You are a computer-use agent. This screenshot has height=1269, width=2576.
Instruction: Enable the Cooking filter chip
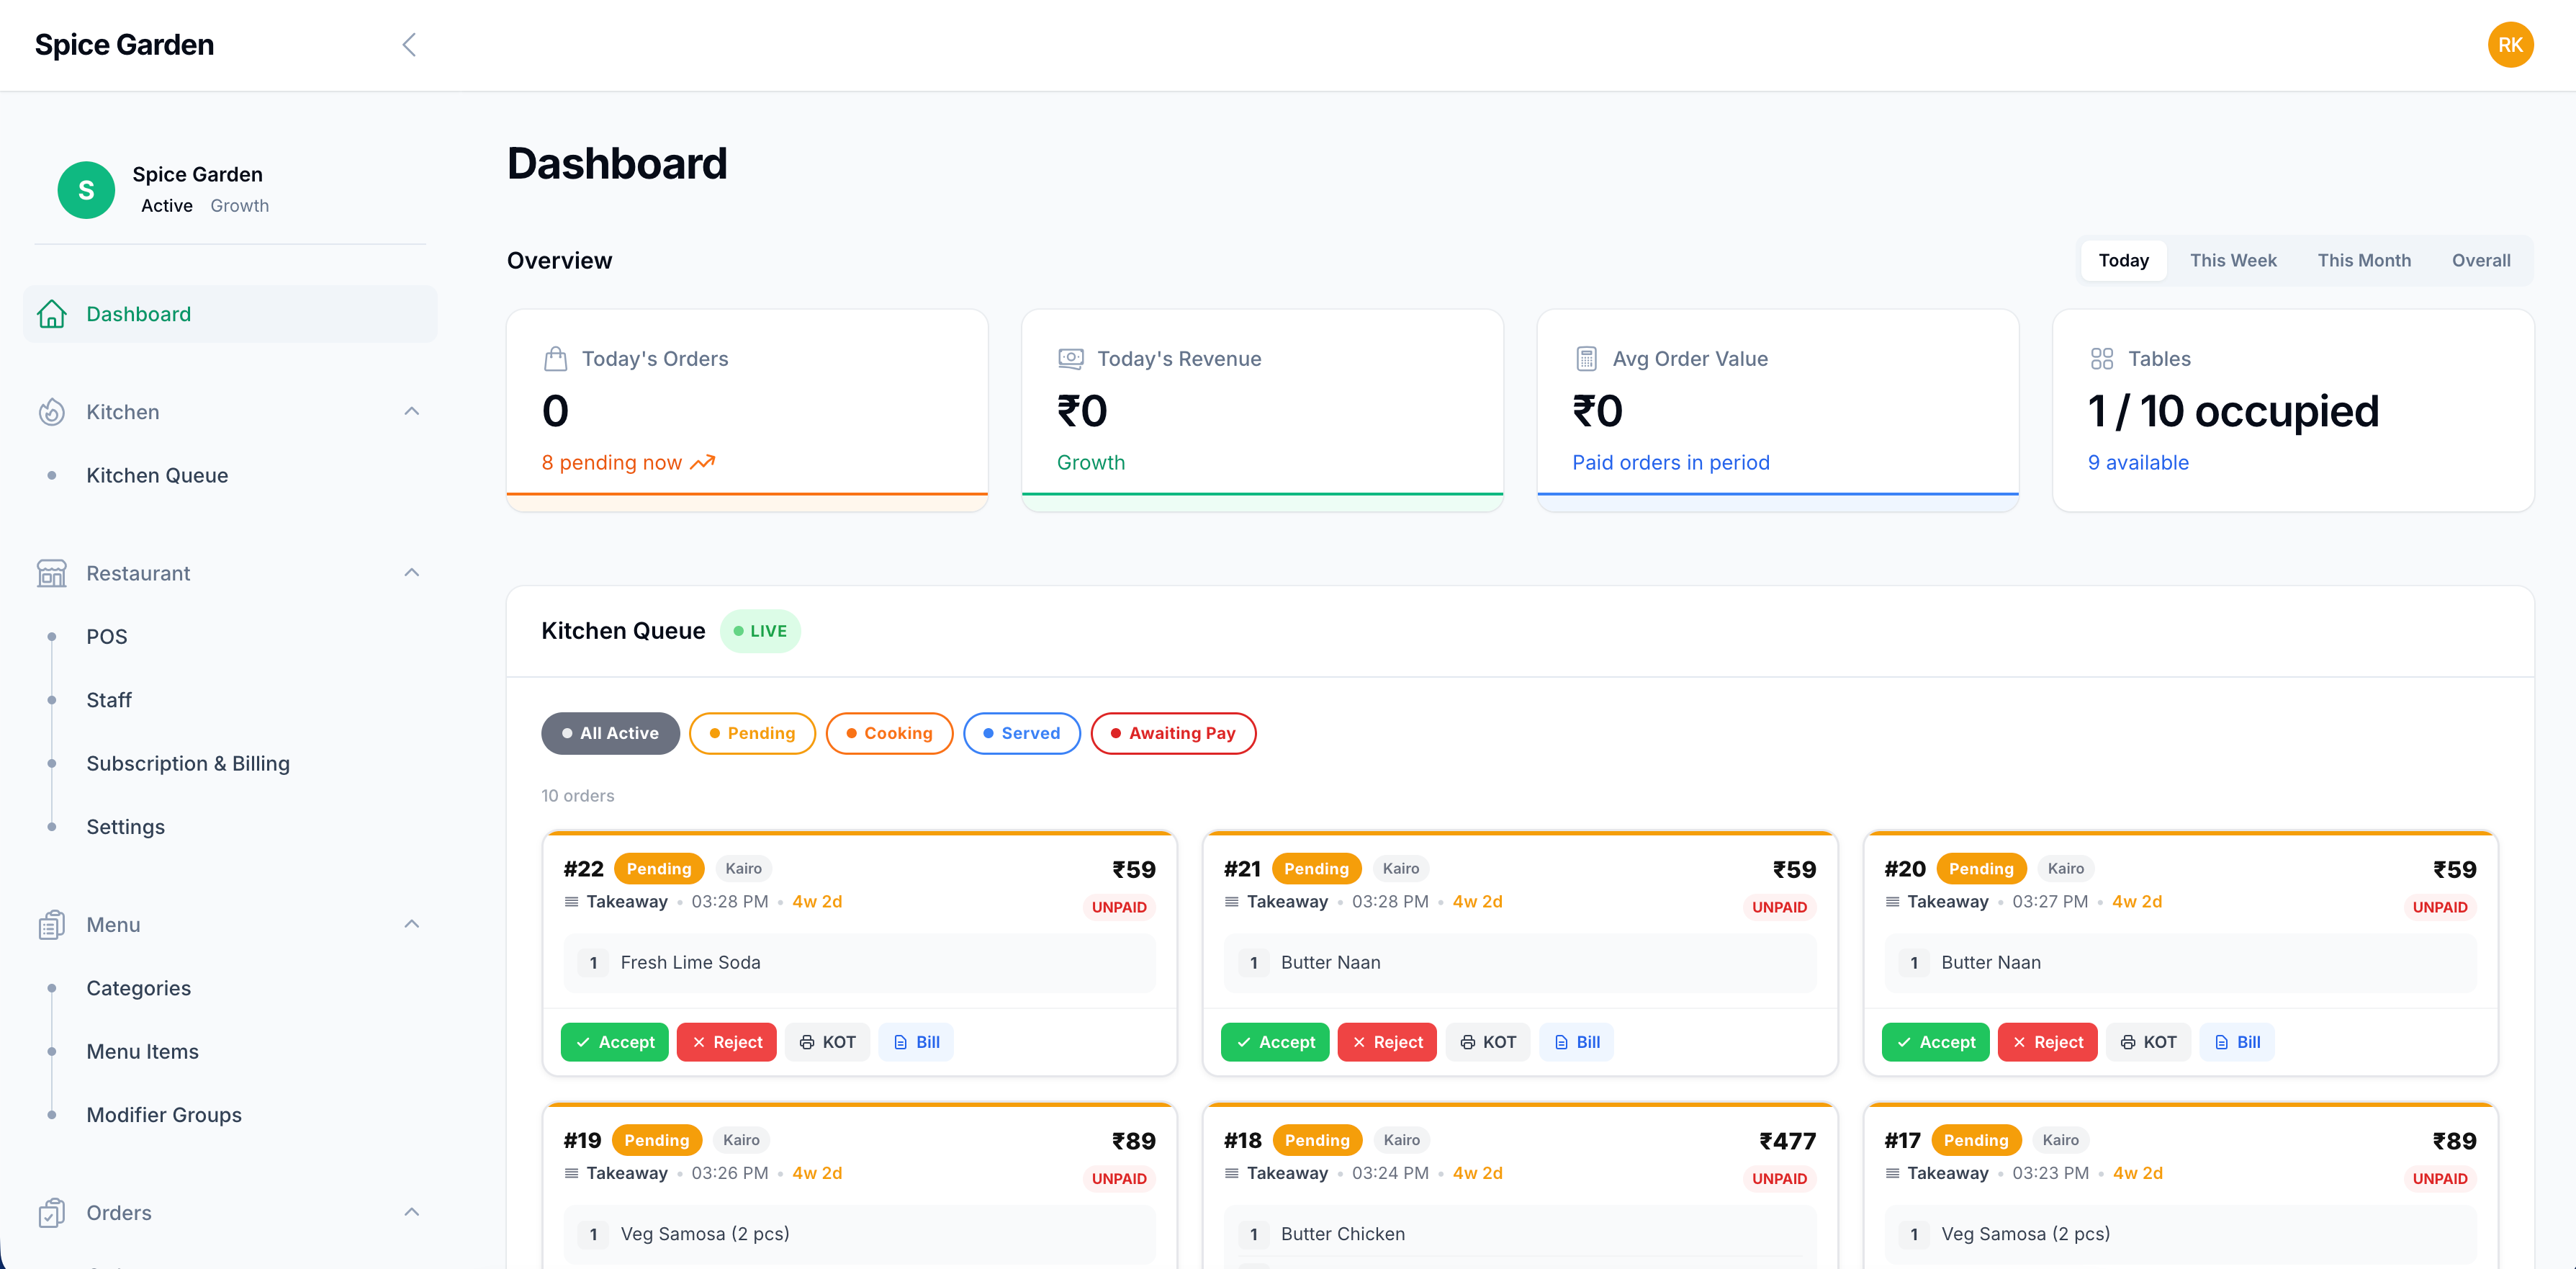coord(889,733)
